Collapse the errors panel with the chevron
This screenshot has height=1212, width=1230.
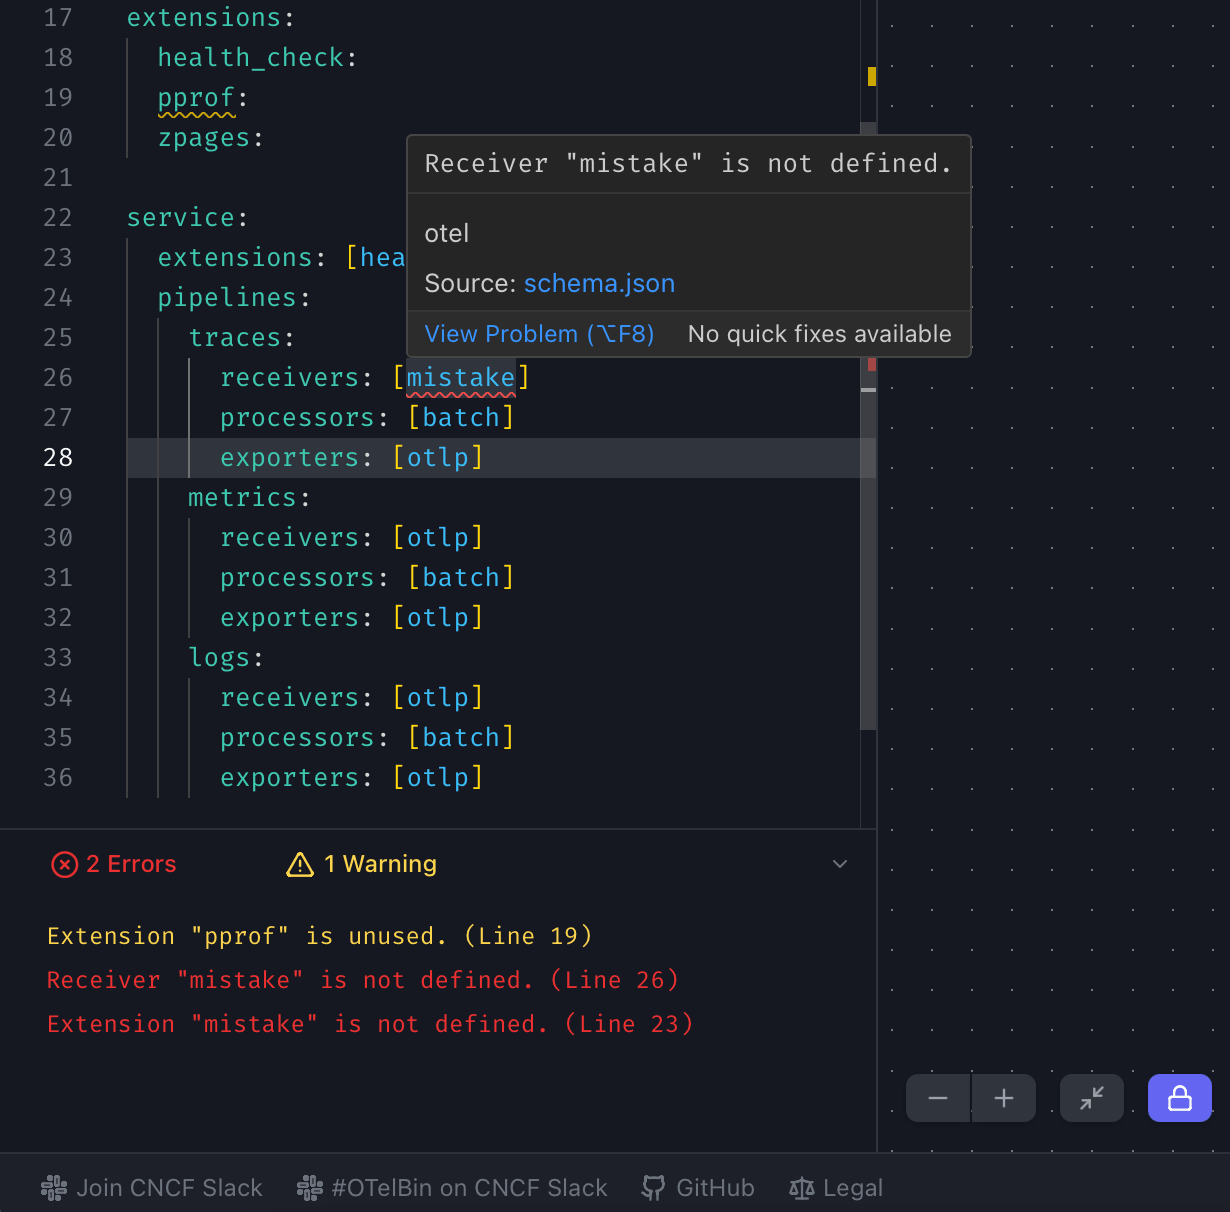840,864
